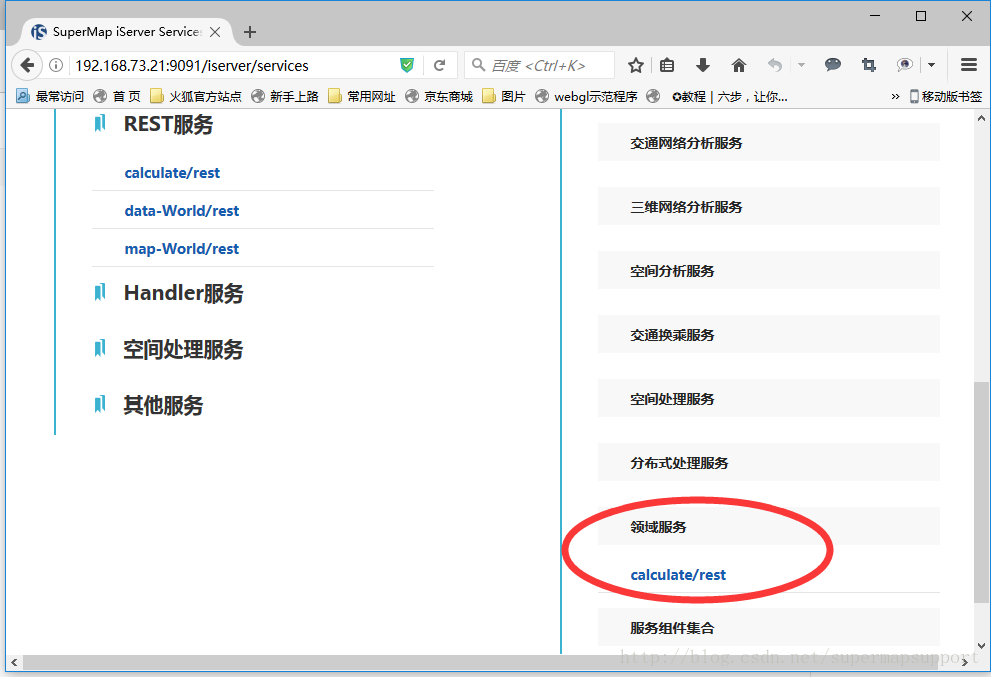Show more bookmarks chevron

coord(895,97)
